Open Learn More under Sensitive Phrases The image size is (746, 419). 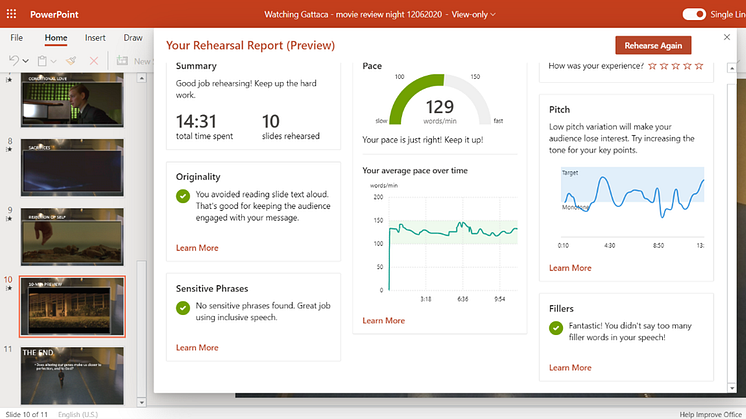coord(197,348)
